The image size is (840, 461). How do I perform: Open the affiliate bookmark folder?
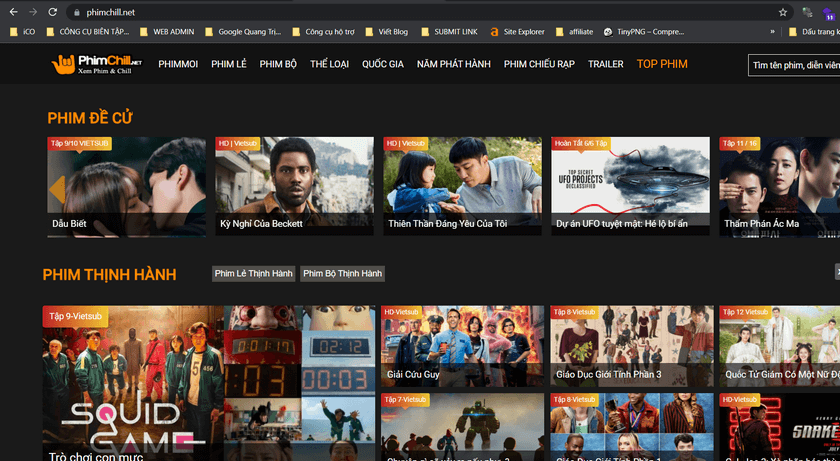(x=574, y=32)
